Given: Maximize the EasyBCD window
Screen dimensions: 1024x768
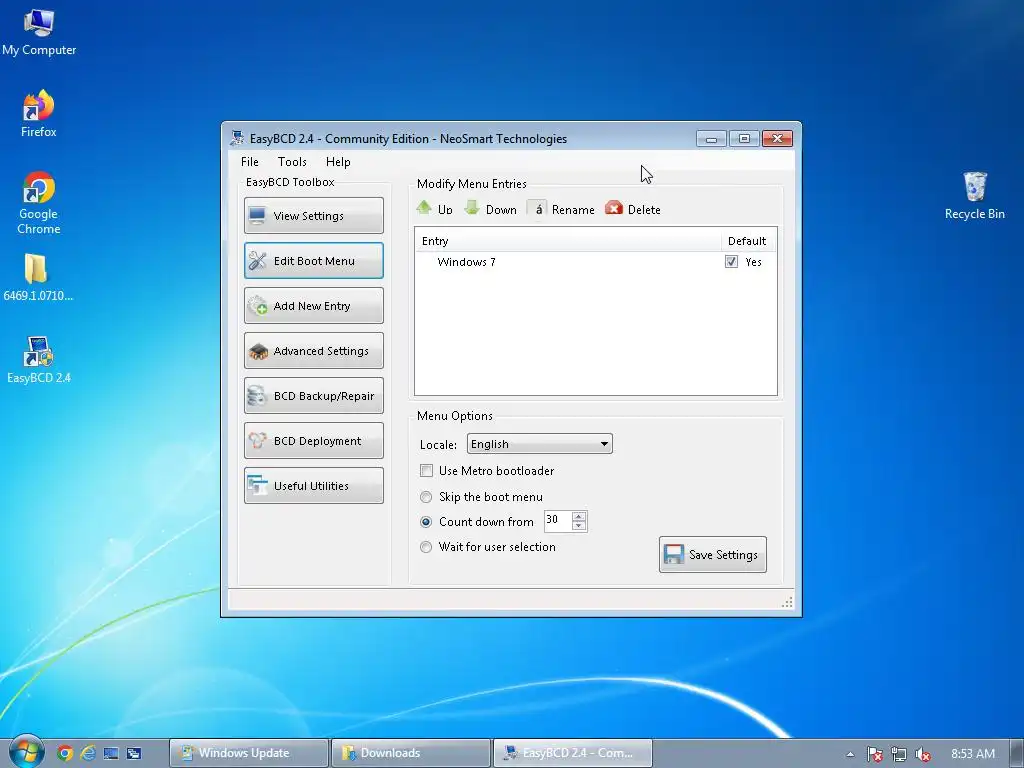Looking at the screenshot, I should pos(744,138).
